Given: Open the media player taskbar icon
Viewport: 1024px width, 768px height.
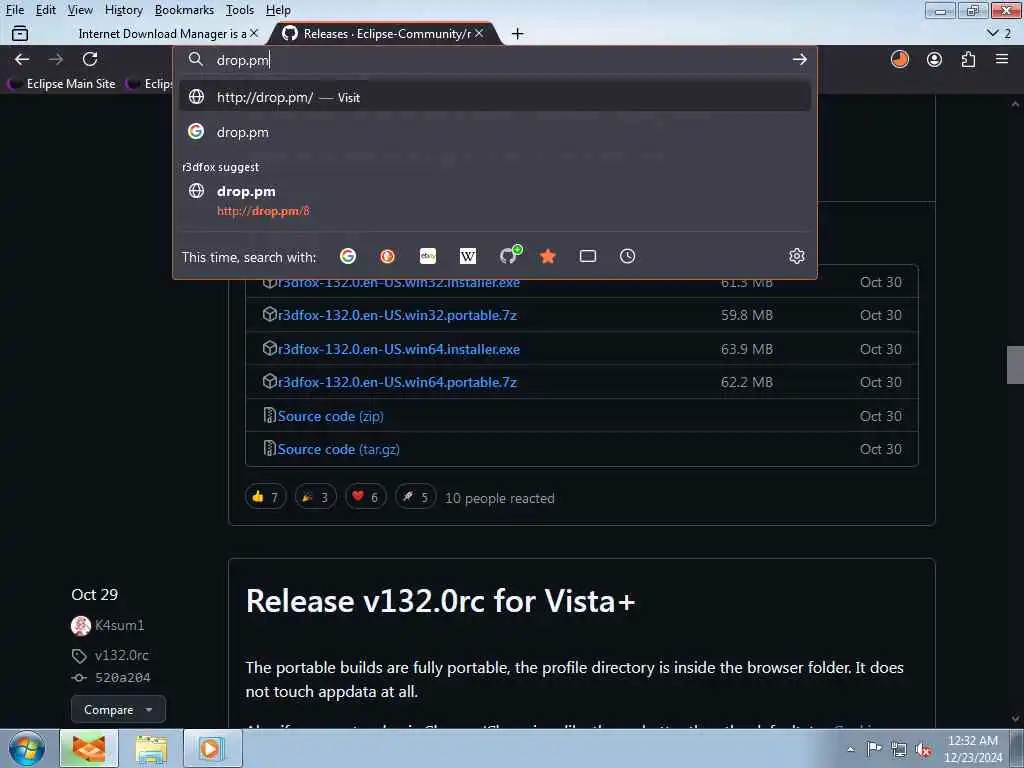Looking at the screenshot, I should coord(212,748).
